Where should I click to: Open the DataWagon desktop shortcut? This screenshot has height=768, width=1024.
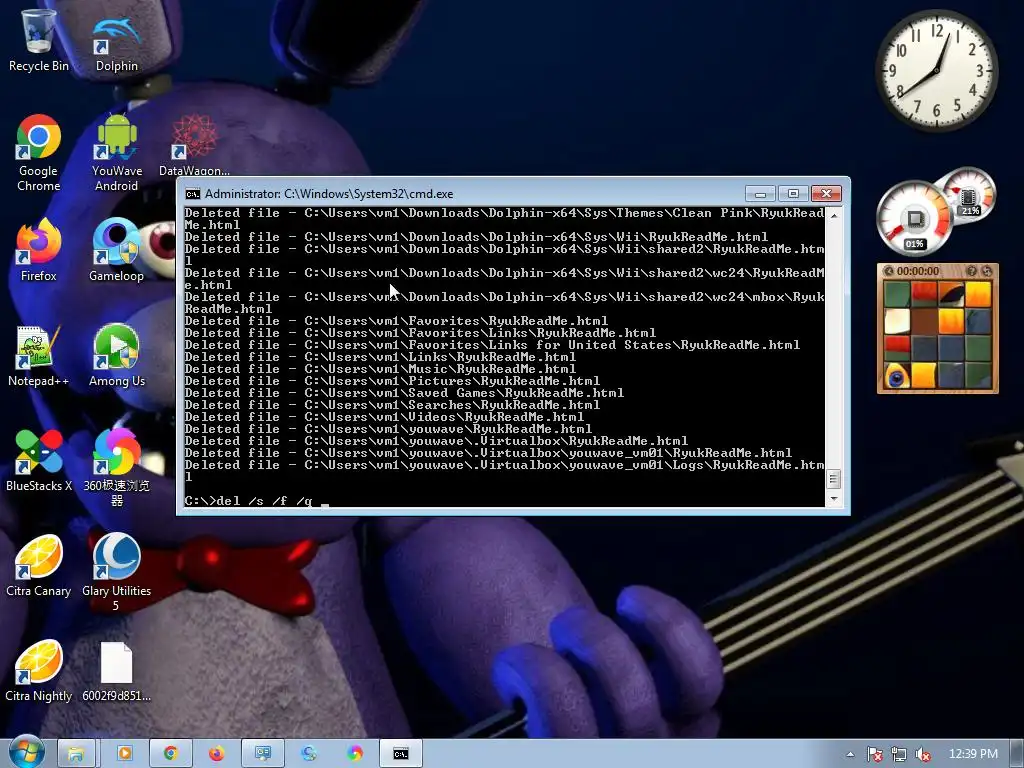click(194, 145)
